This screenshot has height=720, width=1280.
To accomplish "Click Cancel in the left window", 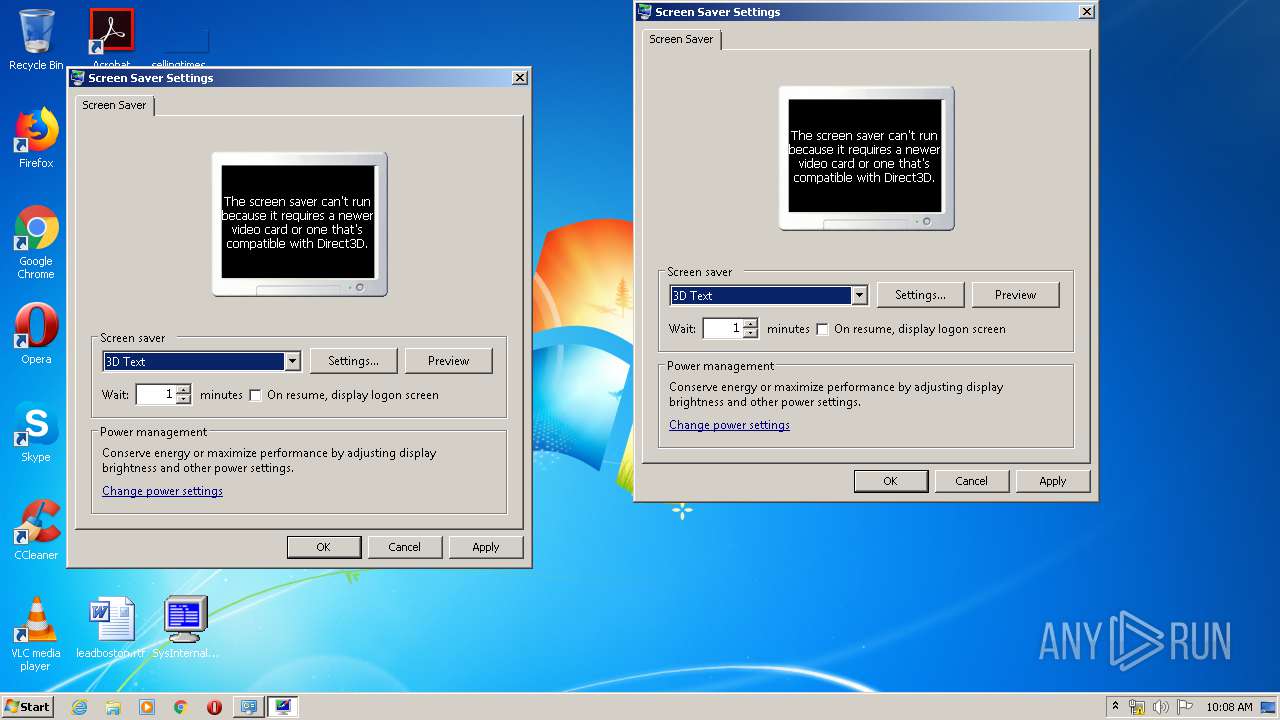I will pyautogui.click(x=404, y=547).
